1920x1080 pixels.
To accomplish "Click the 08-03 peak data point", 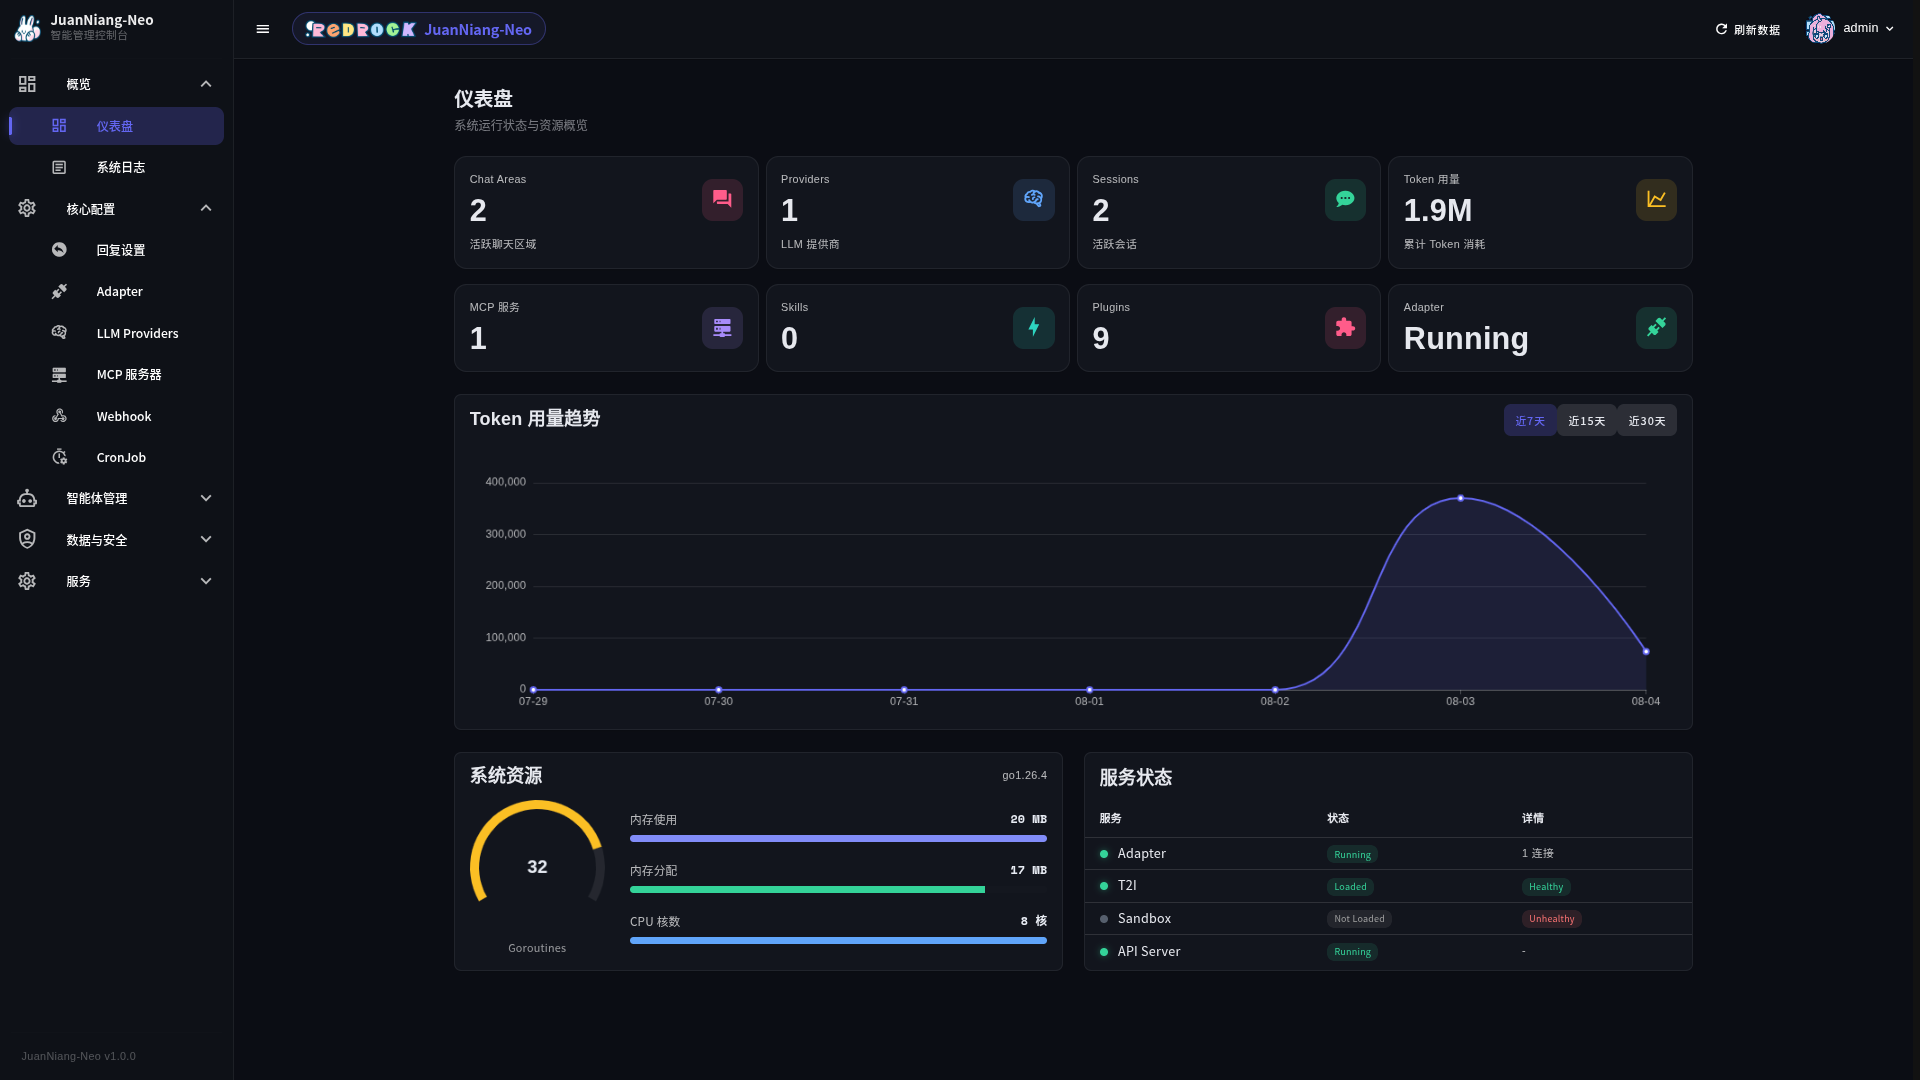I will click(x=1460, y=498).
